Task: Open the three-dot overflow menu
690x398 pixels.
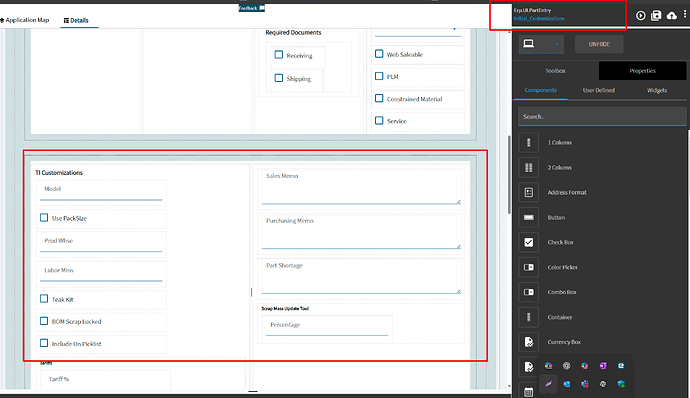Action: pyautogui.click(x=685, y=15)
